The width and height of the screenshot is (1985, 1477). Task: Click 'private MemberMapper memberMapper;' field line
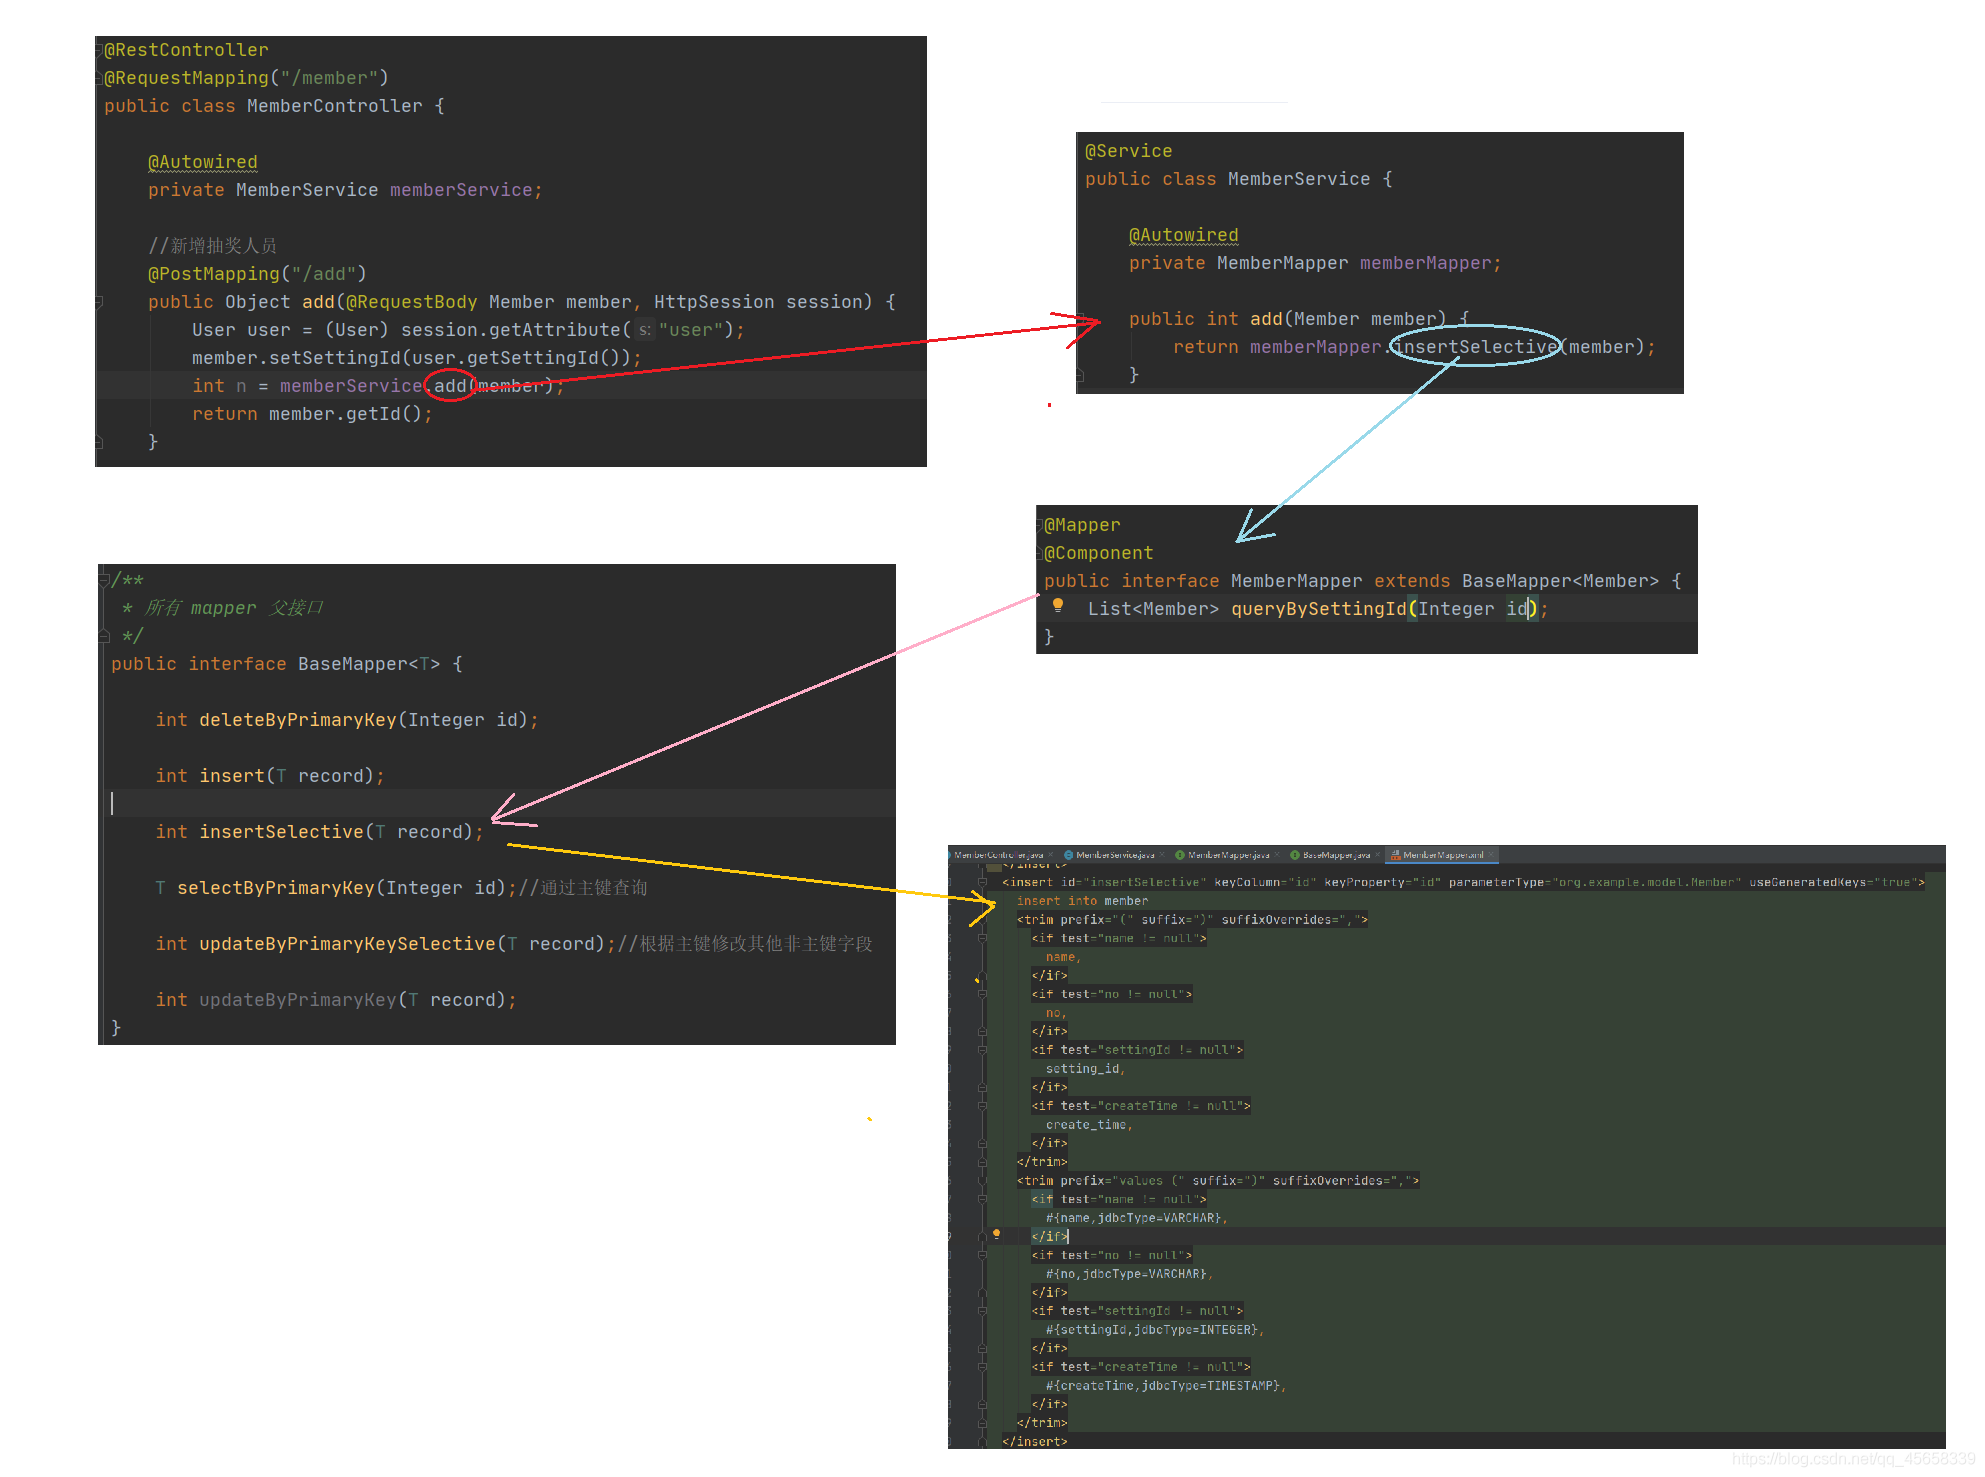click(1315, 263)
